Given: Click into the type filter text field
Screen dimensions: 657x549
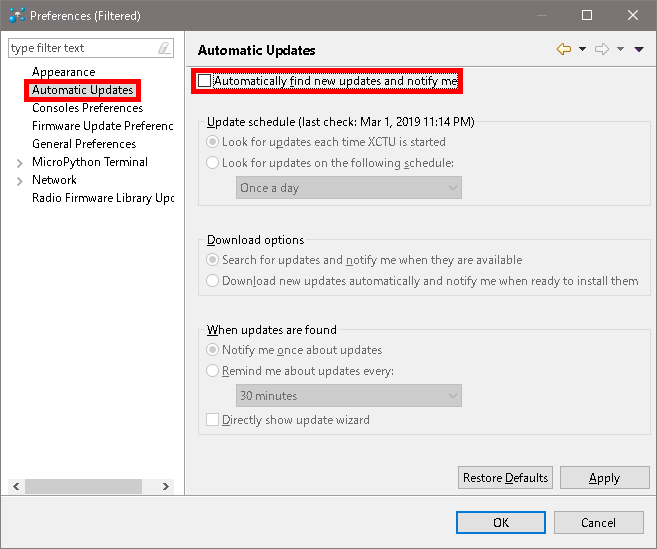Looking at the screenshot, I should pos(80,48).
